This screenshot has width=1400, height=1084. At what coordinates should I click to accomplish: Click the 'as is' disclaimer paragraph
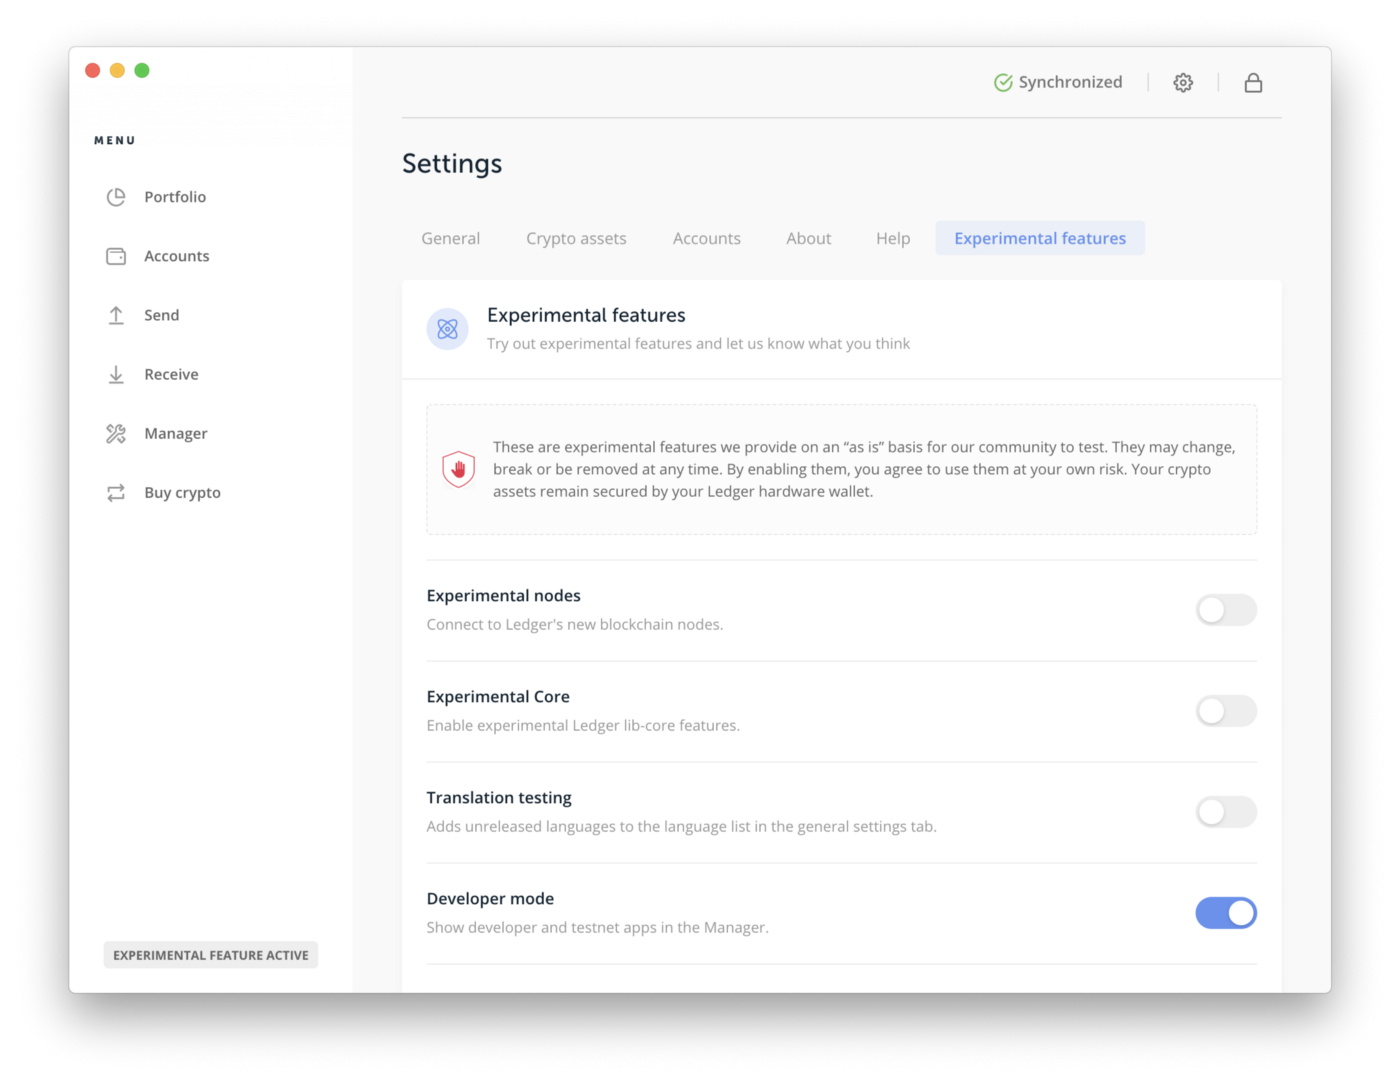864,469
